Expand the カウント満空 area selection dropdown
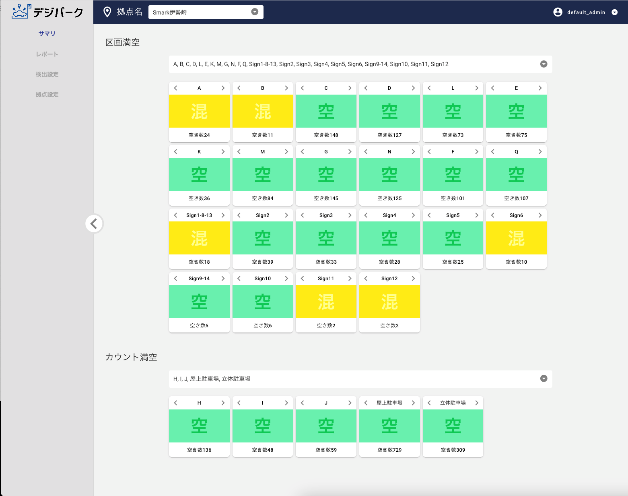 543,379
